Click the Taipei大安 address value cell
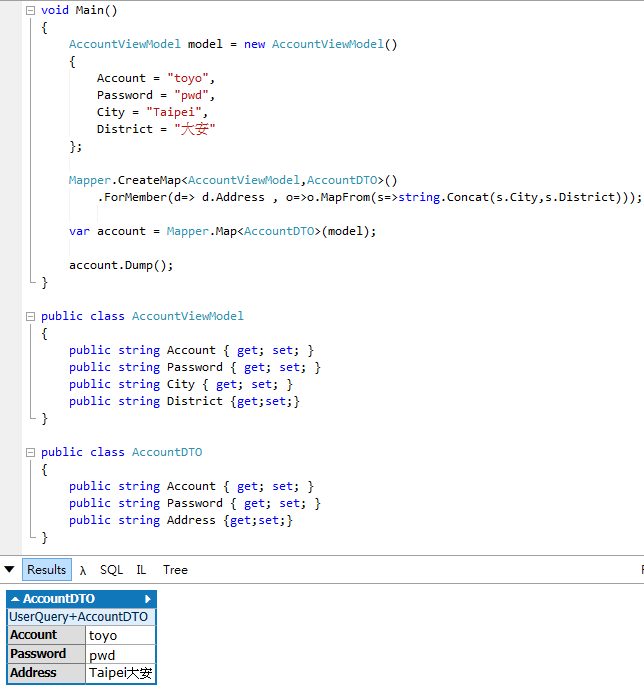The height and width of the screenshot is (687, 644). [x=120, y=673]
